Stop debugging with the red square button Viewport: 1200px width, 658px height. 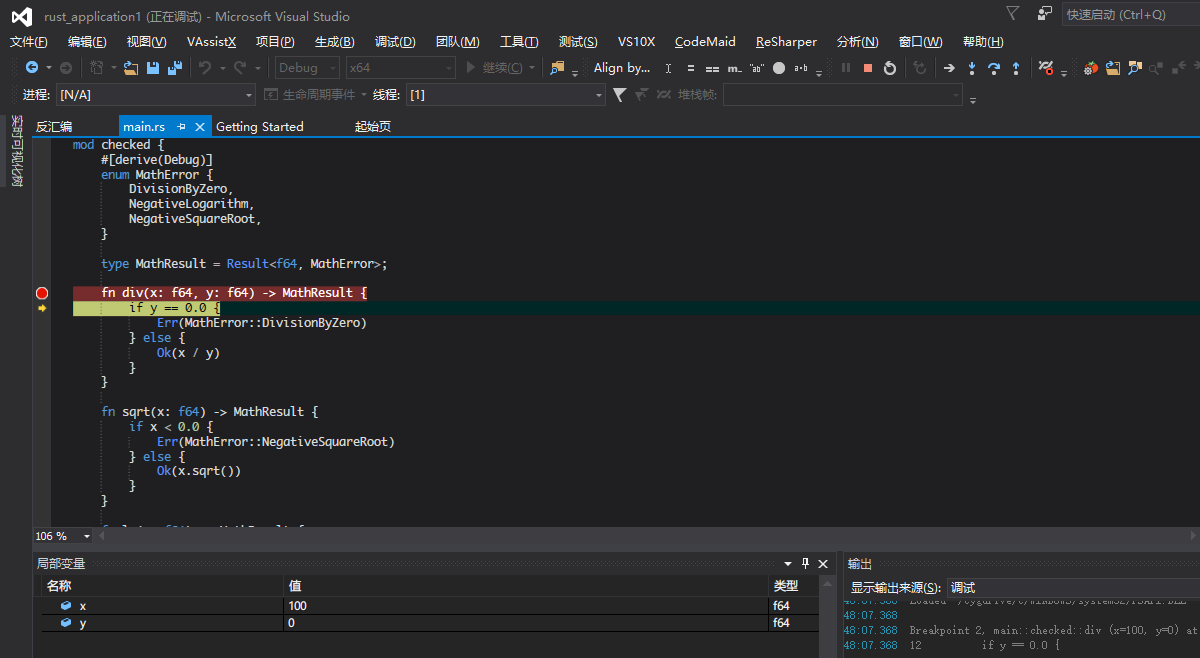(868, 68)
